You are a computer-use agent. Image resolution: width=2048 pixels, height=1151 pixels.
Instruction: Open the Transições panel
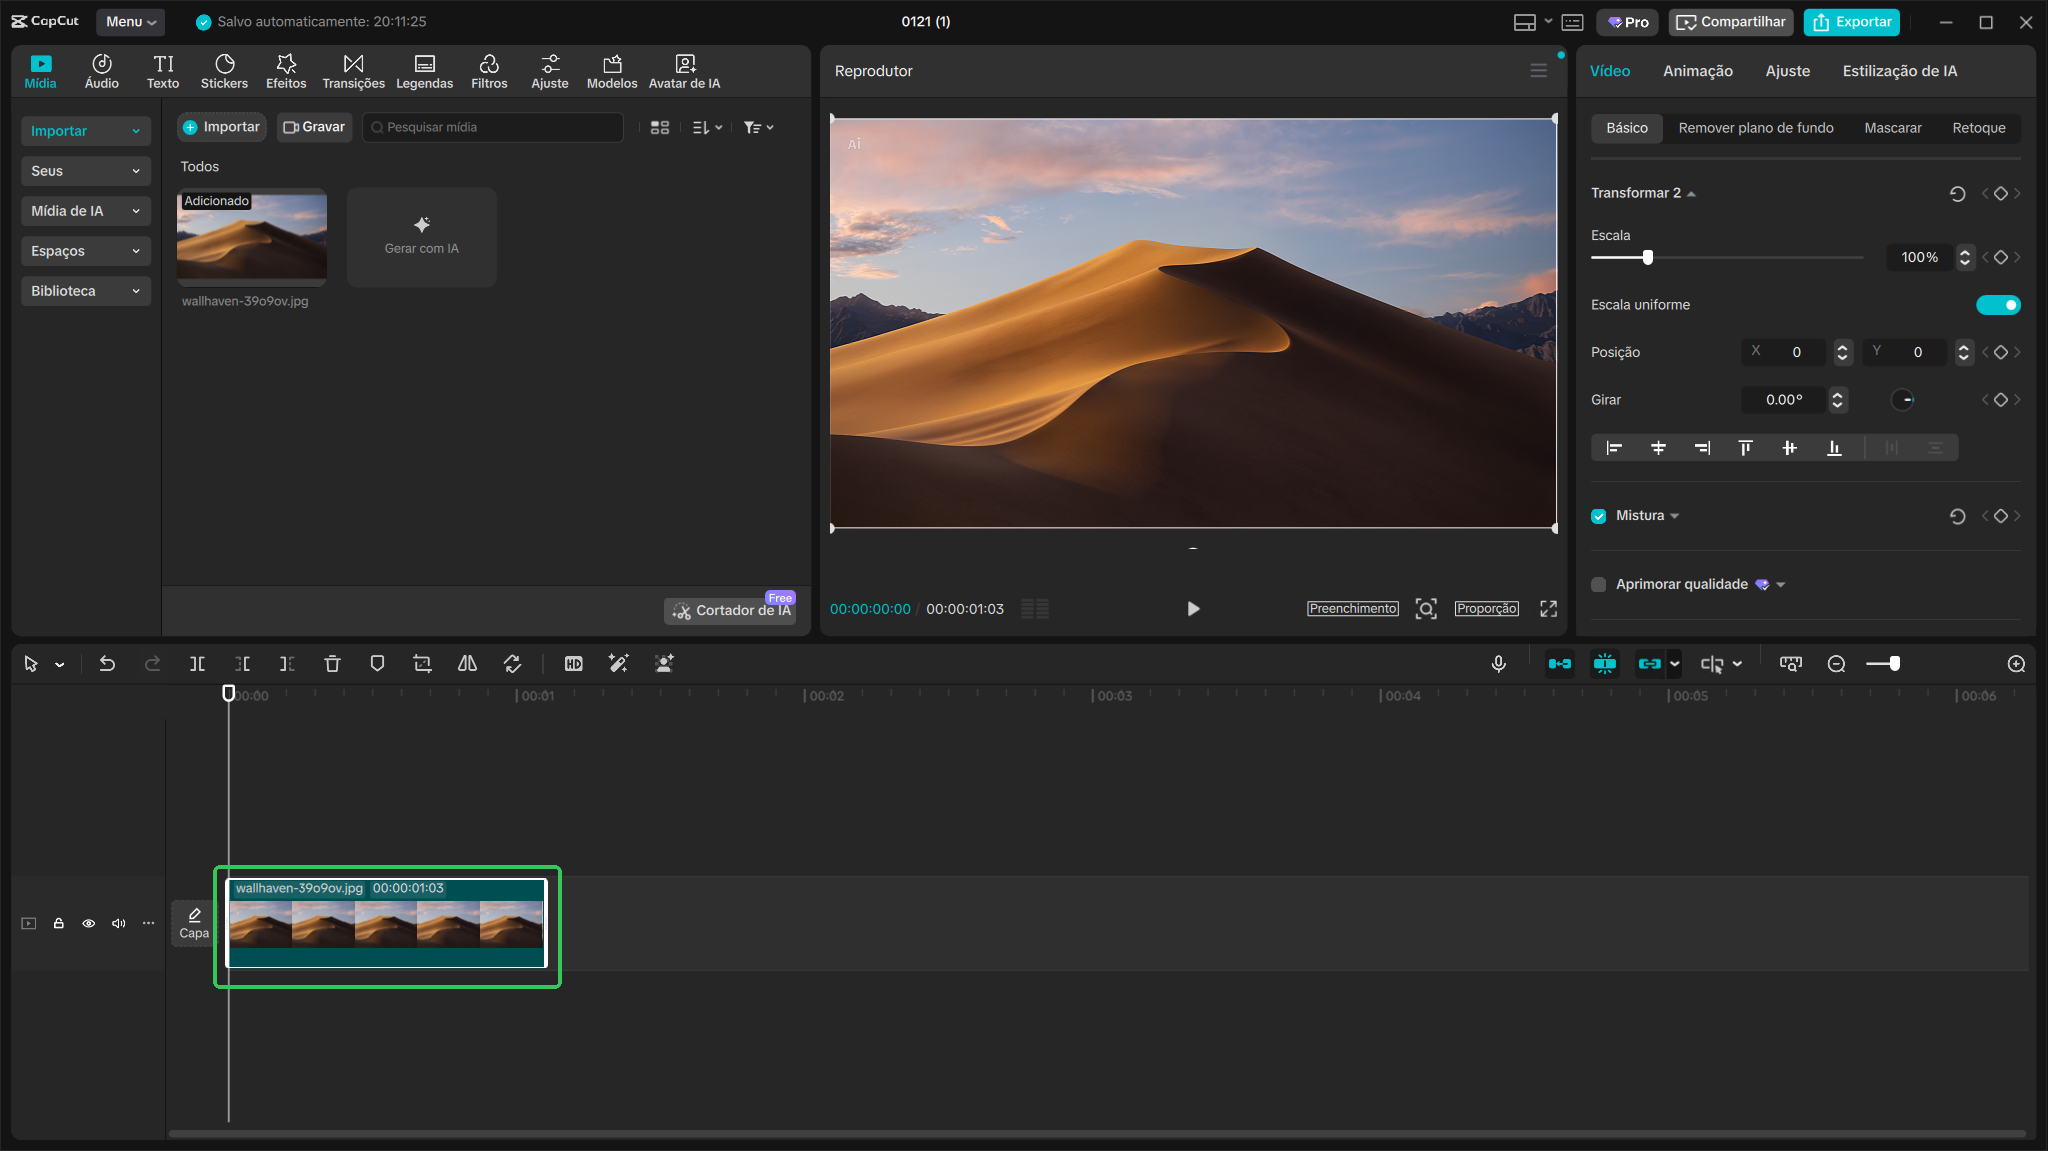coord(353,71)
